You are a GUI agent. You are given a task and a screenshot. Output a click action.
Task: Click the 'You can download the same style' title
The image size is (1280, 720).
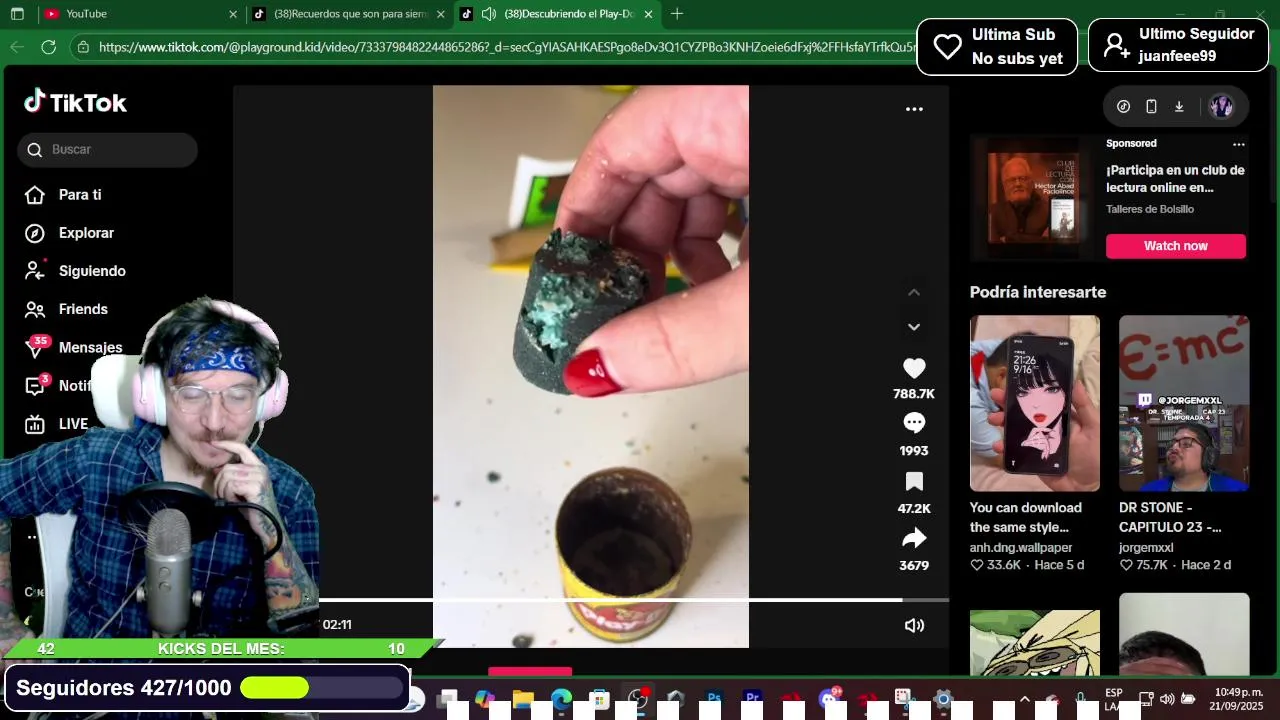pos(1026,517)
